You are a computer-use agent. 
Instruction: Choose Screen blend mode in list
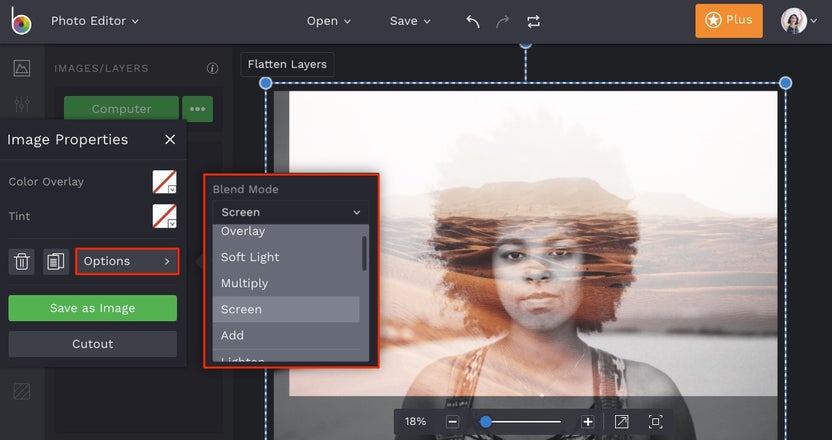pos(286,309)
